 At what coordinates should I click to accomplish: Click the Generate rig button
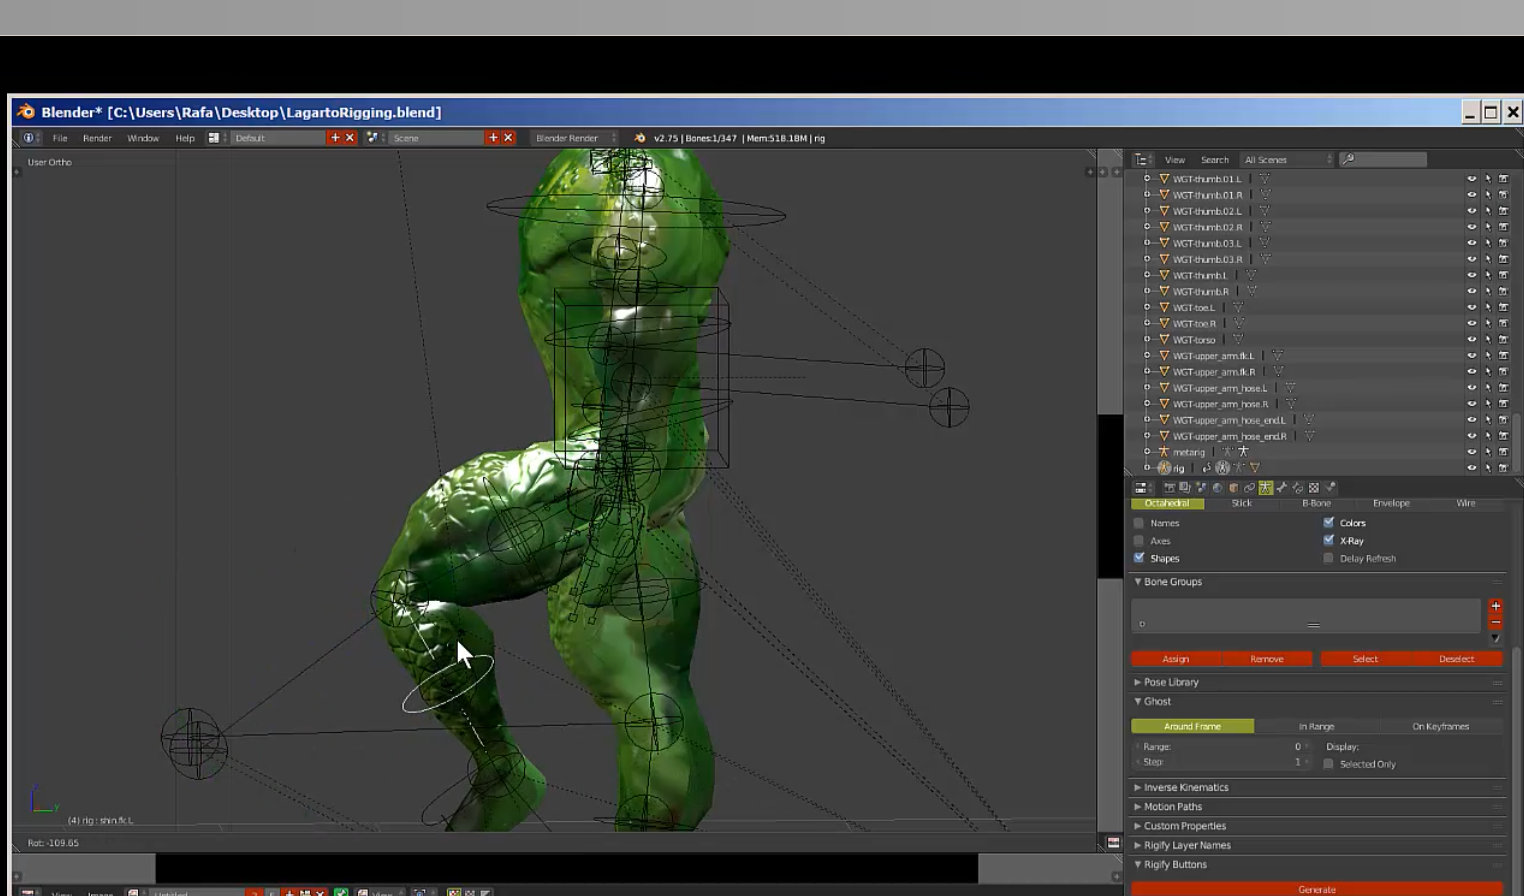[1316, 889]
